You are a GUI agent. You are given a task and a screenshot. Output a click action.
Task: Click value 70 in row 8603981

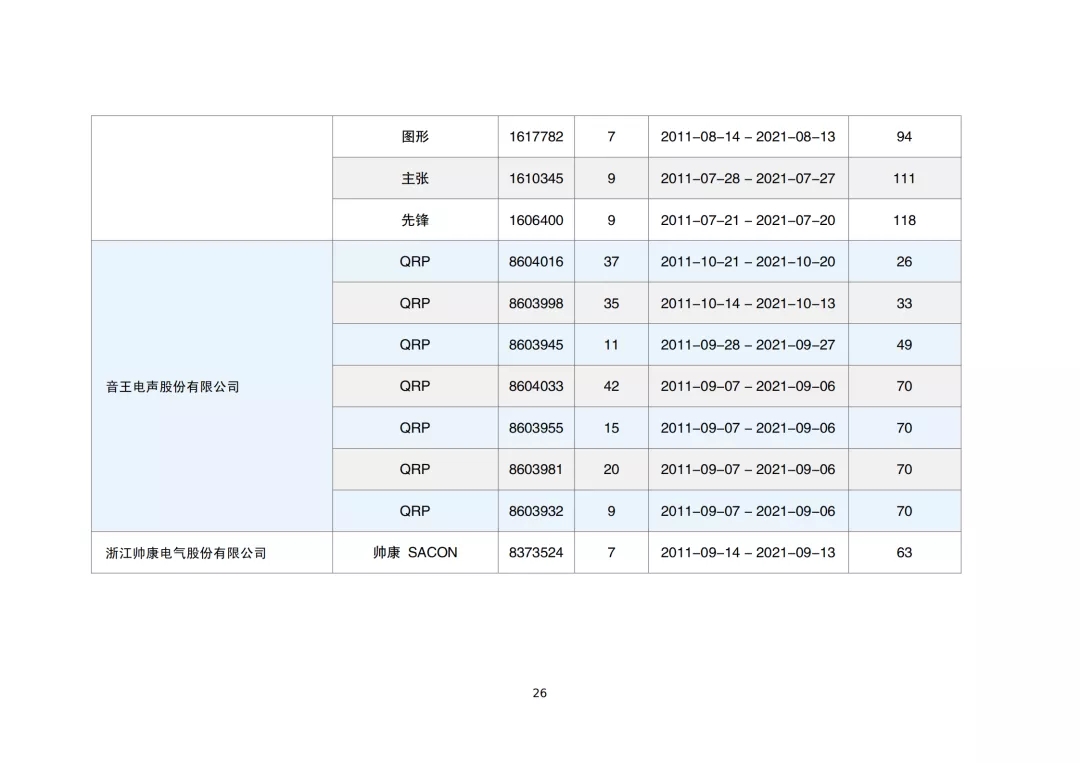click(904, 469)
